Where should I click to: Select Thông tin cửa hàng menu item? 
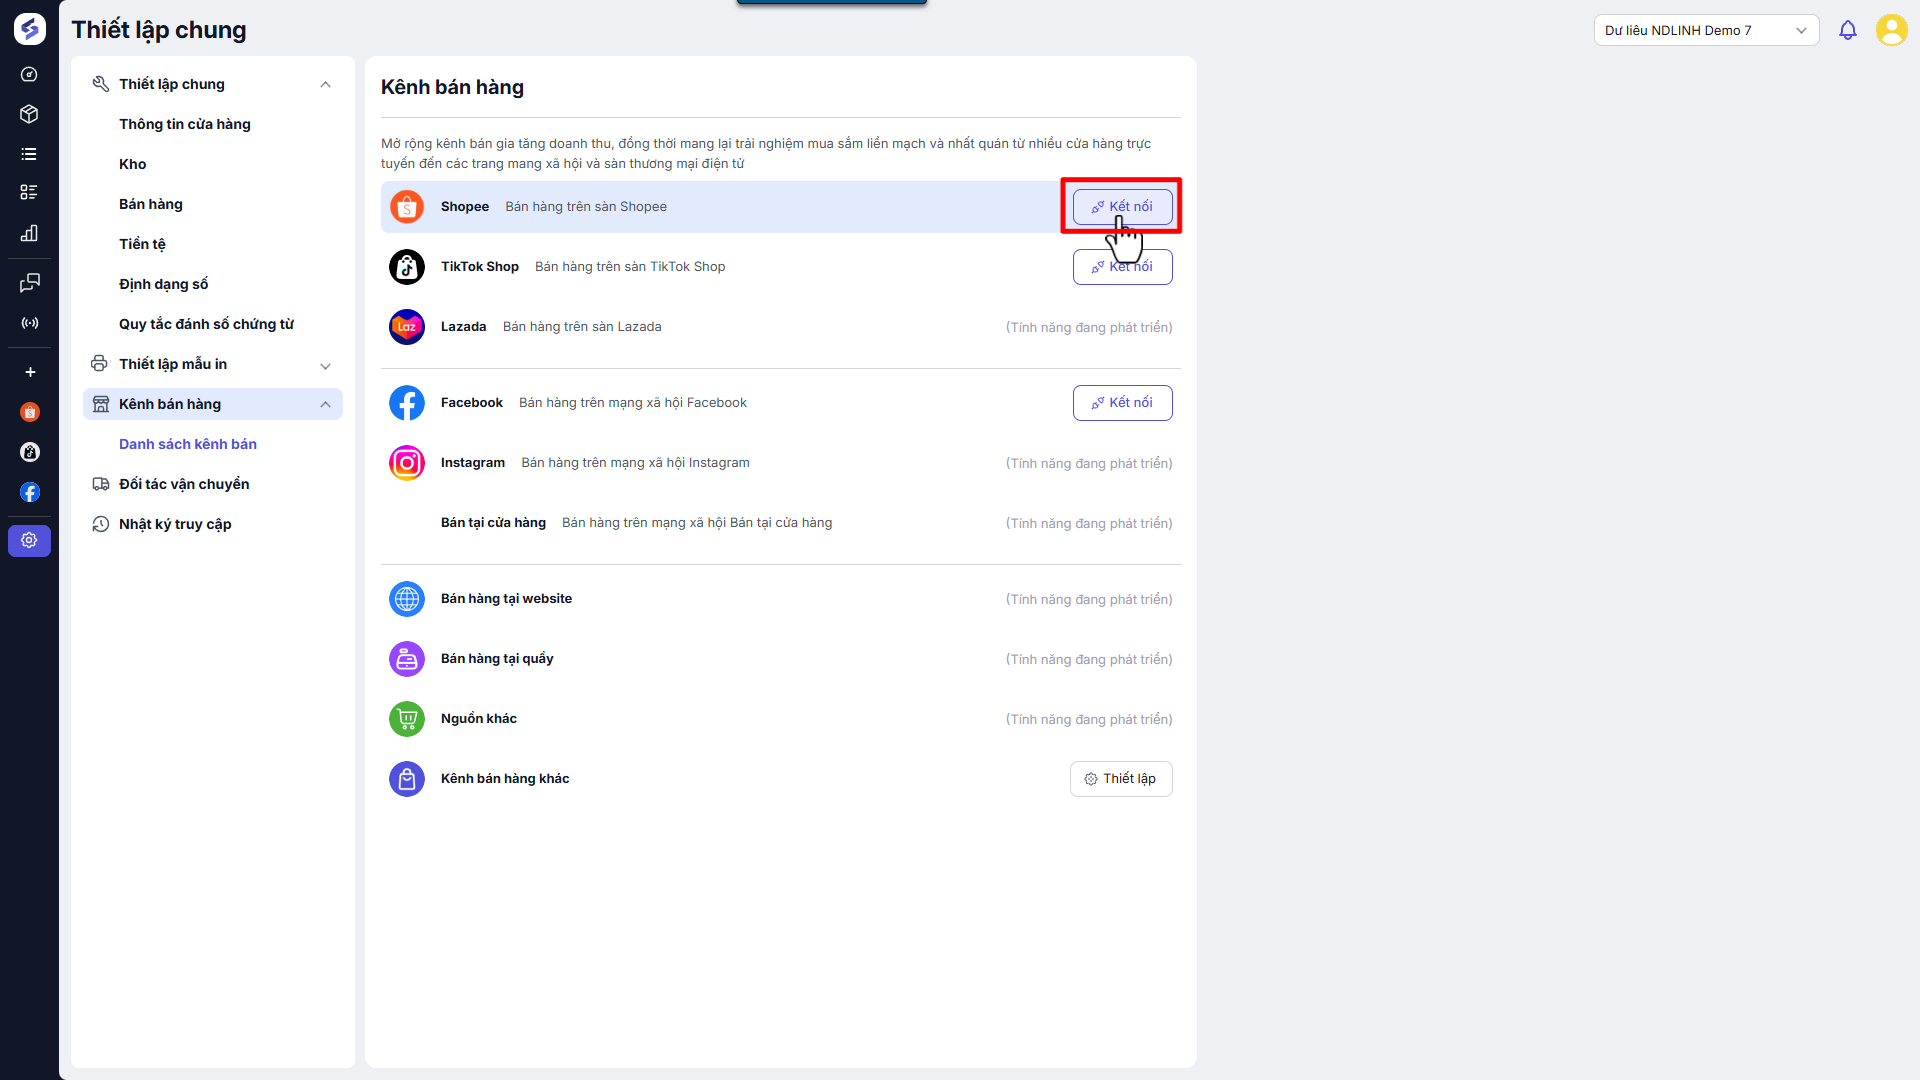point(185,124)
